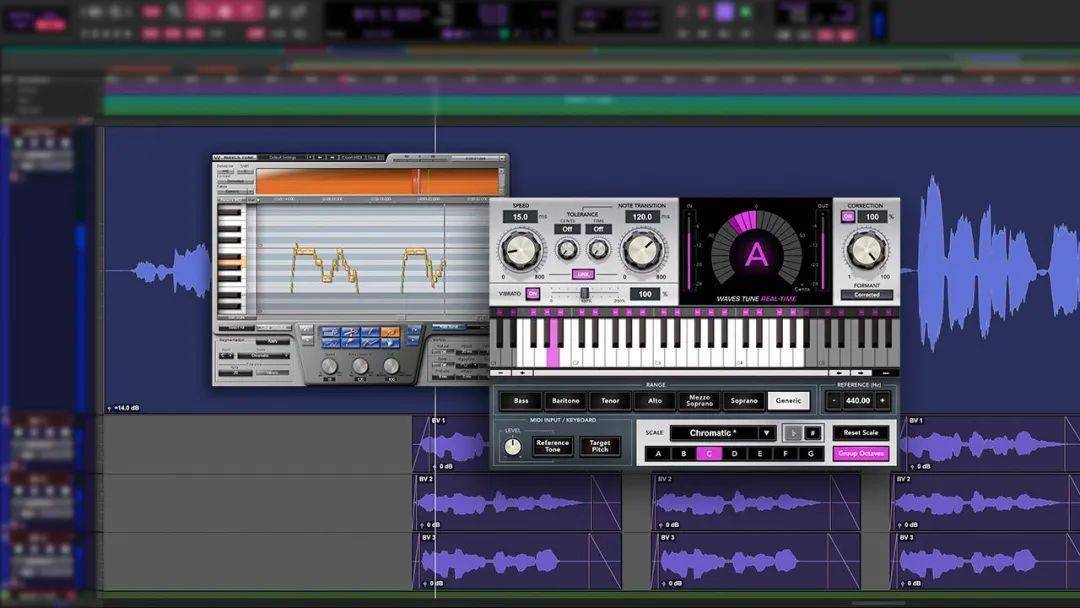Select the D note in scale row
This screenshot has width=1080, height=608.
coord(734,454)
